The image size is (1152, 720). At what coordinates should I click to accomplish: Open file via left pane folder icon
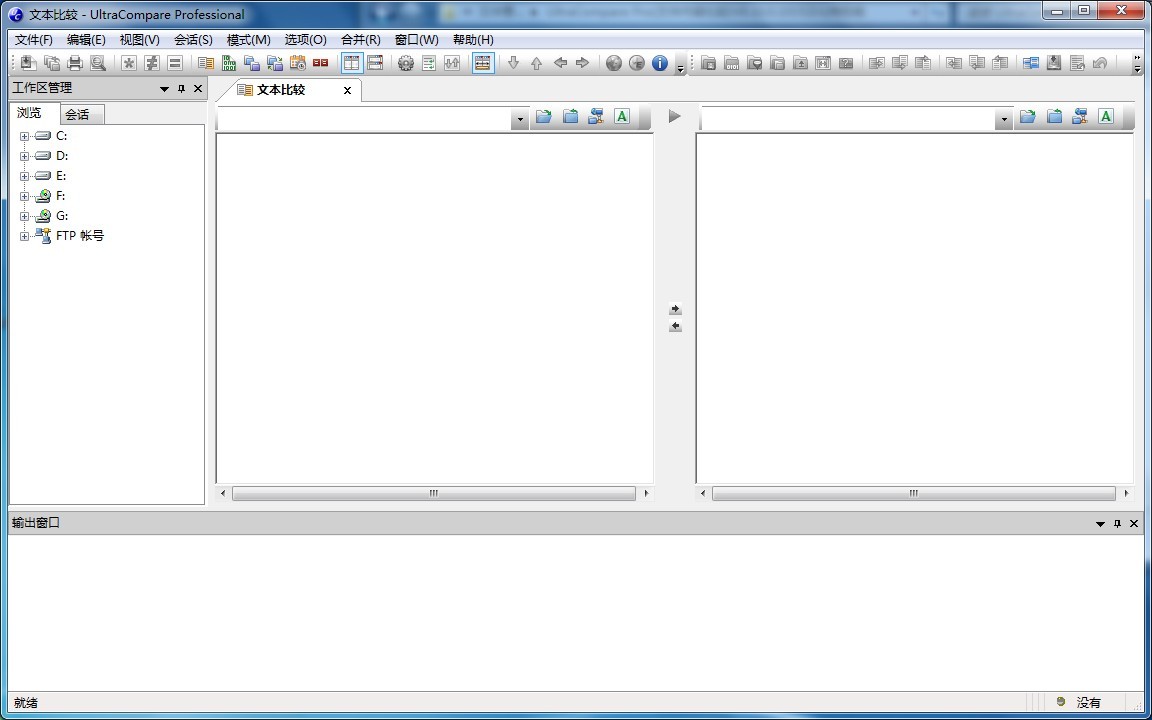[x=543, y=117]
